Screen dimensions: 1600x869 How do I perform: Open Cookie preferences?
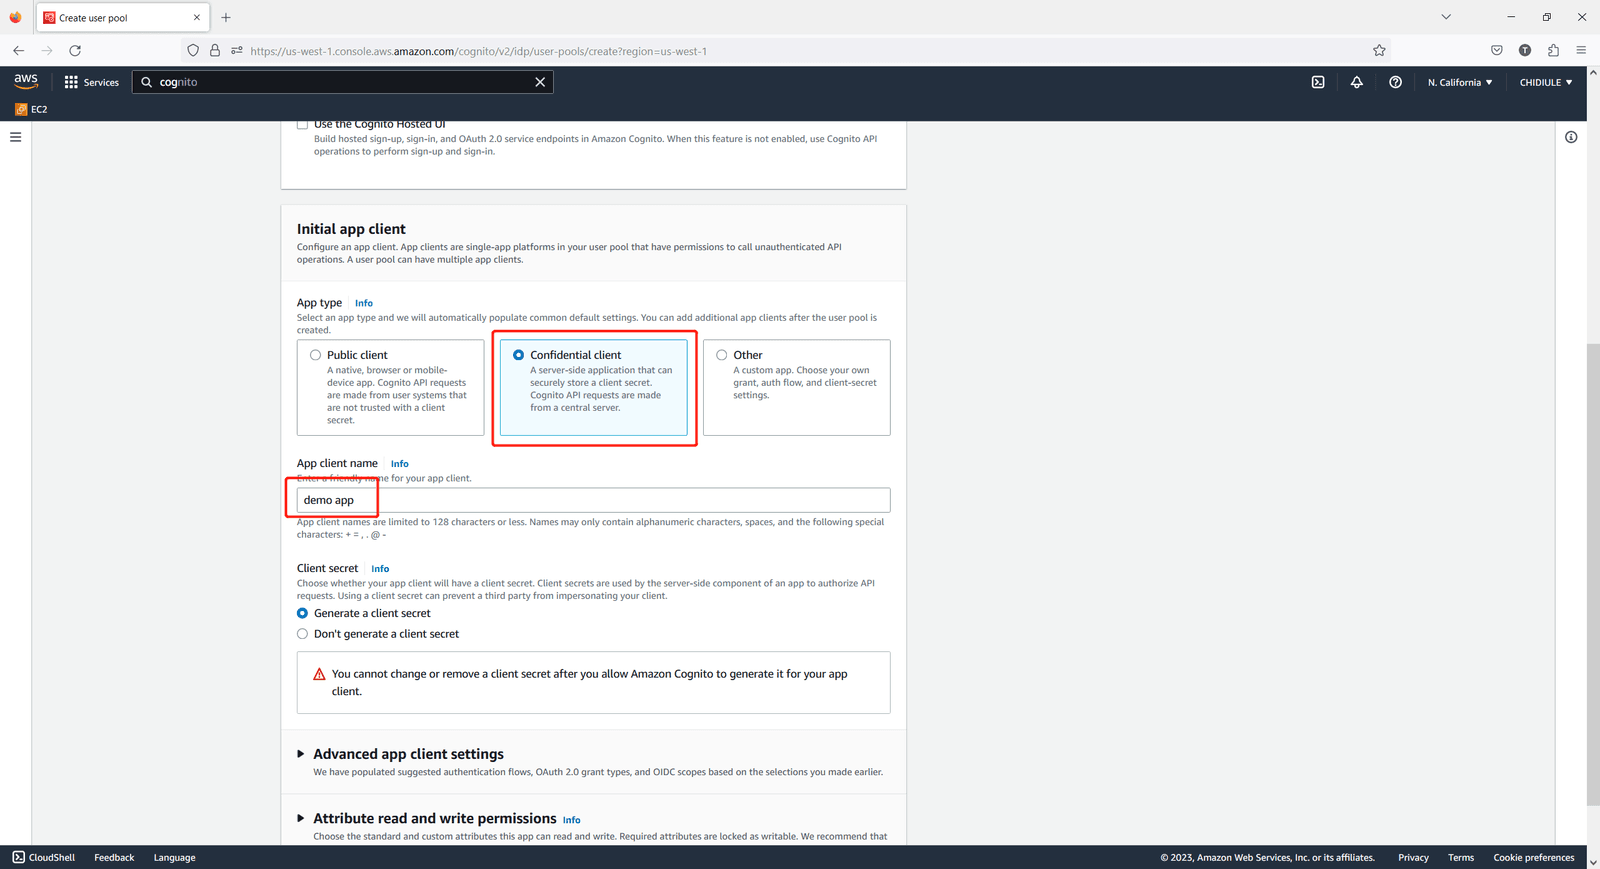click(1534, 857)
